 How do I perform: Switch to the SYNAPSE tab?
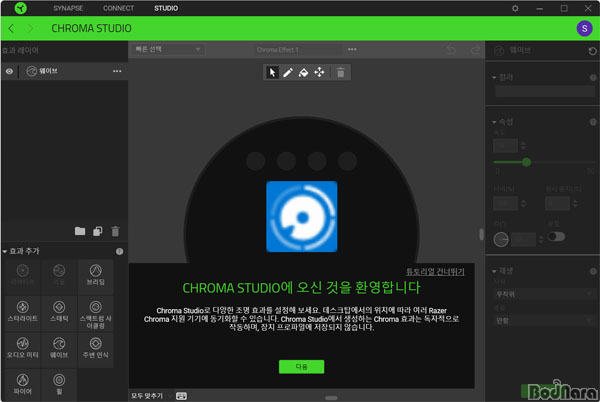coord(68,8)
